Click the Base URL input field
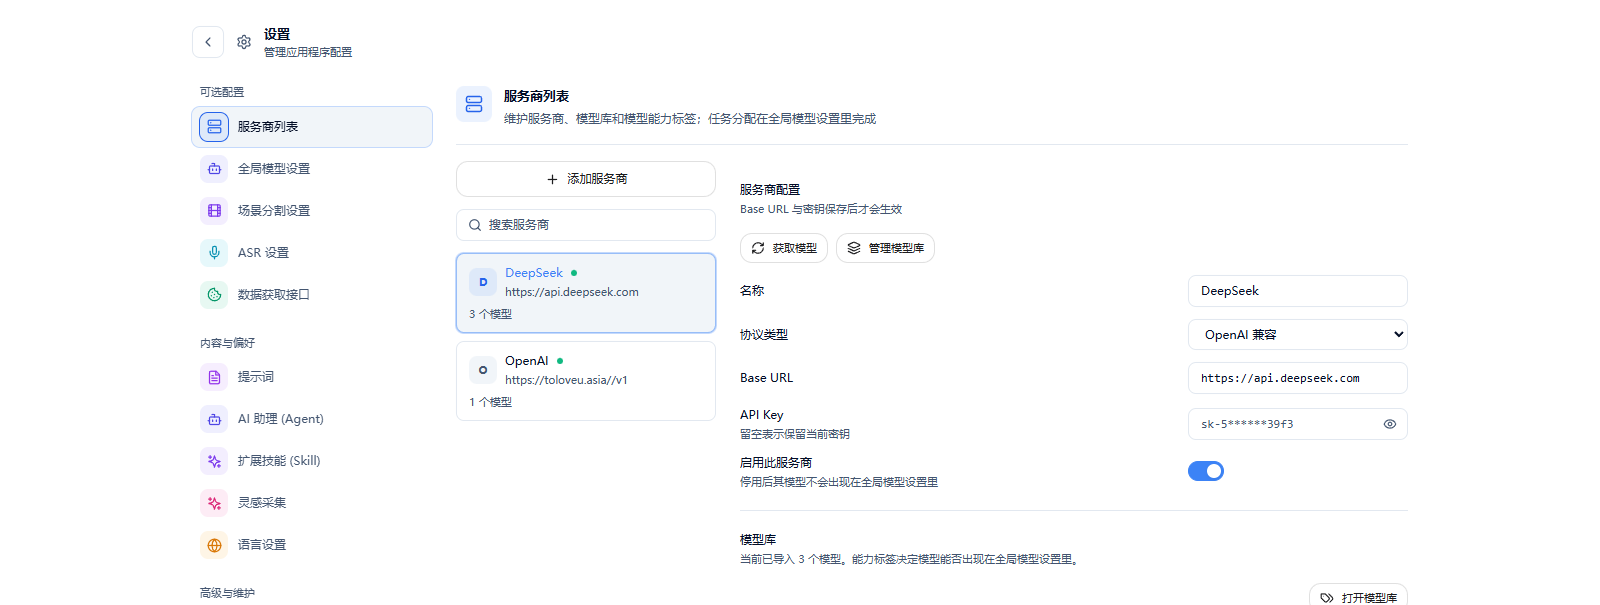The width and height of the screenshot is (1600, 605). coord(1298,378)
